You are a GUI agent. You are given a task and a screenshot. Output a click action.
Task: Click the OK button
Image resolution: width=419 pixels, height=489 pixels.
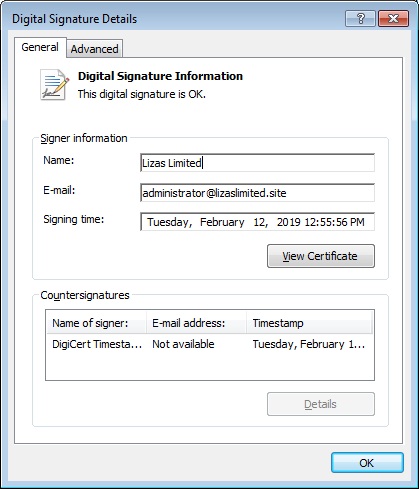(367, 463)
